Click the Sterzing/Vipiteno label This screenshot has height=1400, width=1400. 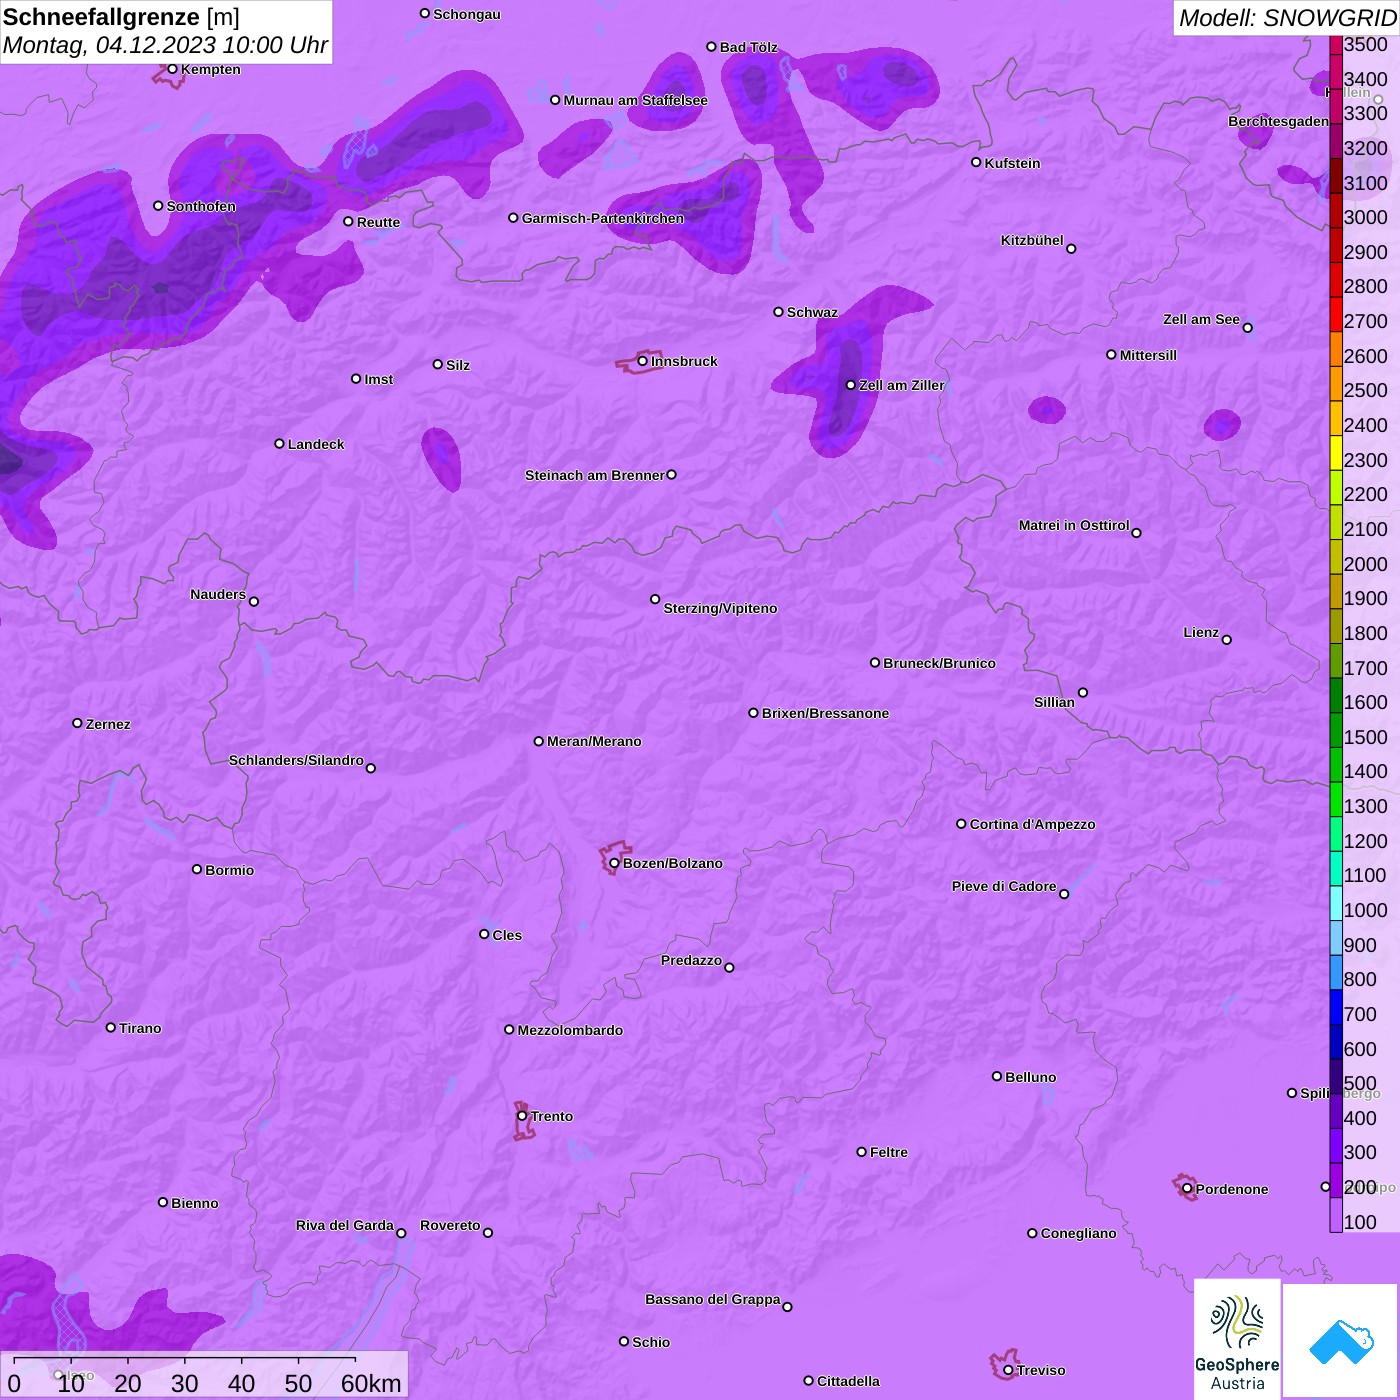click(x=720, y=608)
